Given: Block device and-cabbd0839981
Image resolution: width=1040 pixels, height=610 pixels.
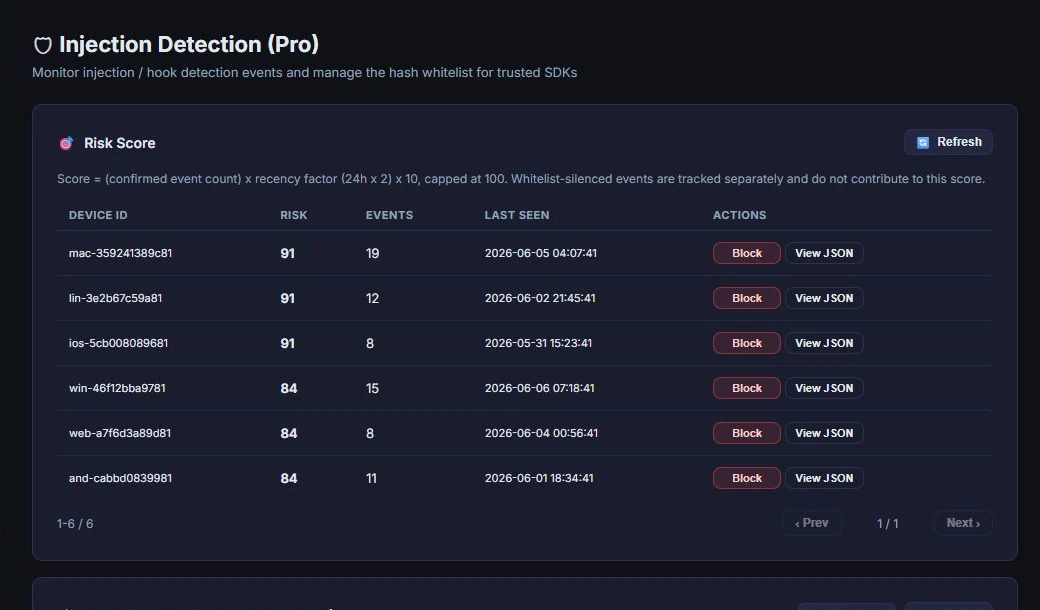Looking at the screenshot, I should 746,479.
